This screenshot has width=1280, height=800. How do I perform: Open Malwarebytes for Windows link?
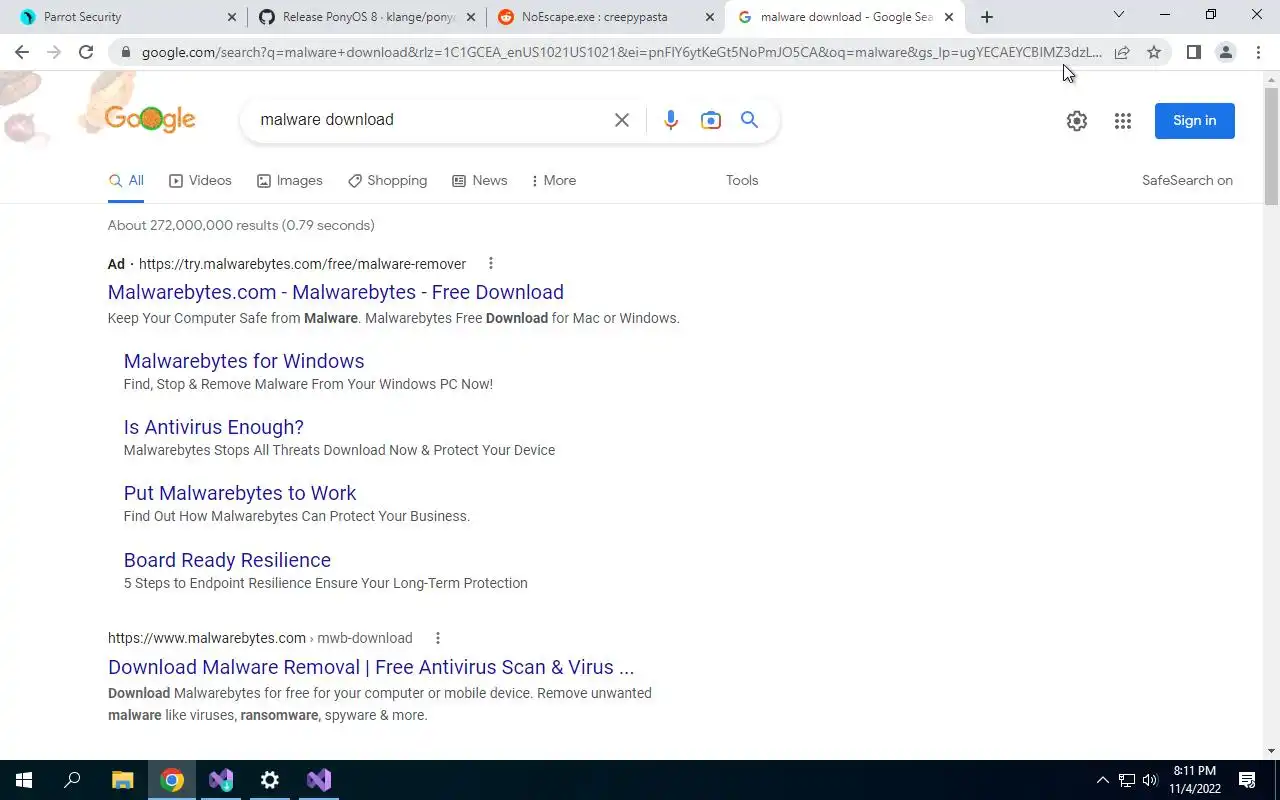tap(244, 361)
